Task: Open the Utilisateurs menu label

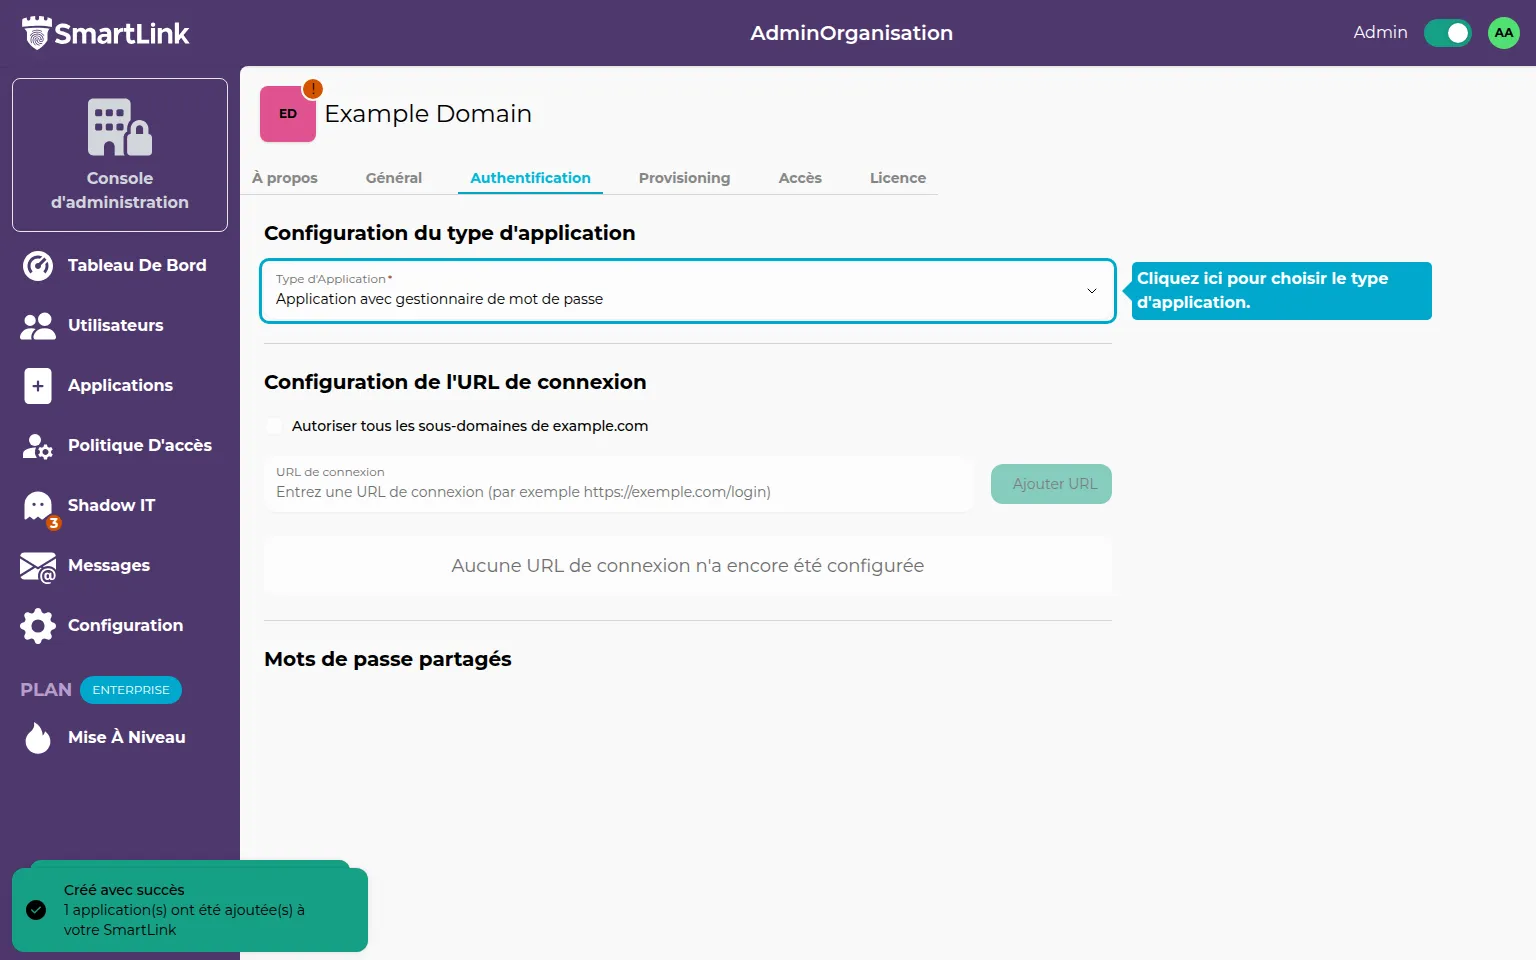Action: (116, 325)
